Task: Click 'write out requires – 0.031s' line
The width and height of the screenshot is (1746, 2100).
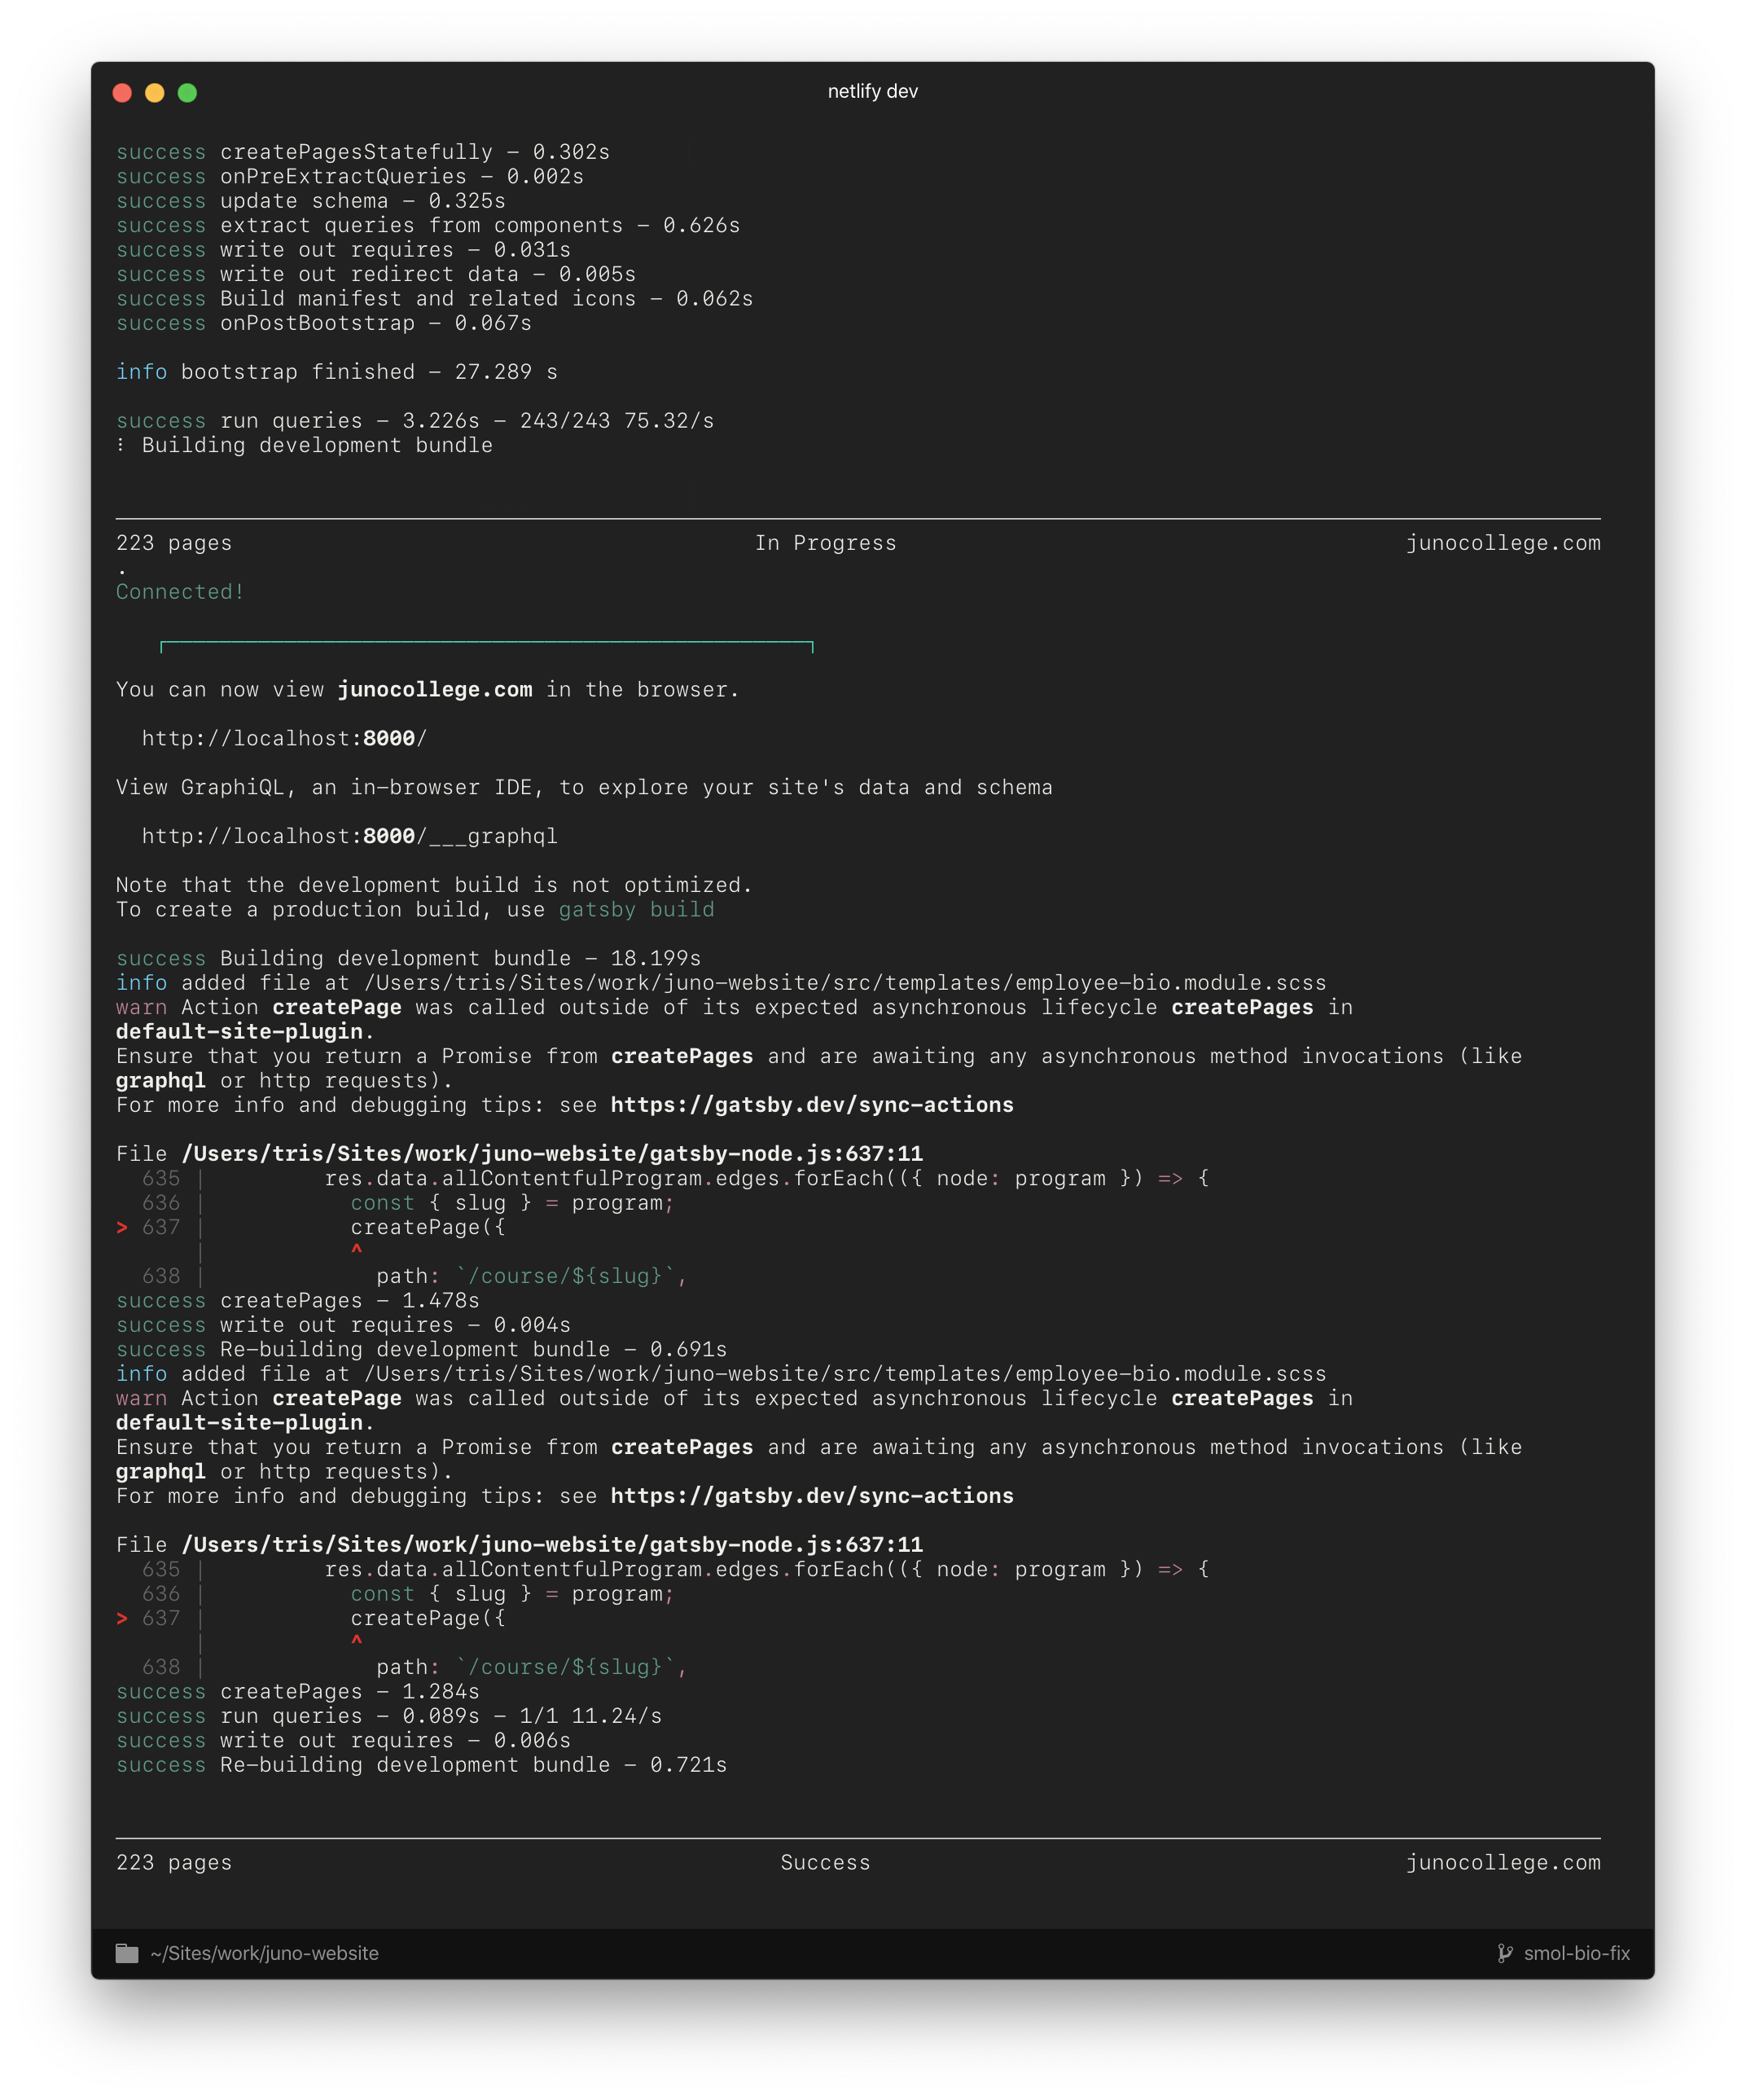Action: 343,250
